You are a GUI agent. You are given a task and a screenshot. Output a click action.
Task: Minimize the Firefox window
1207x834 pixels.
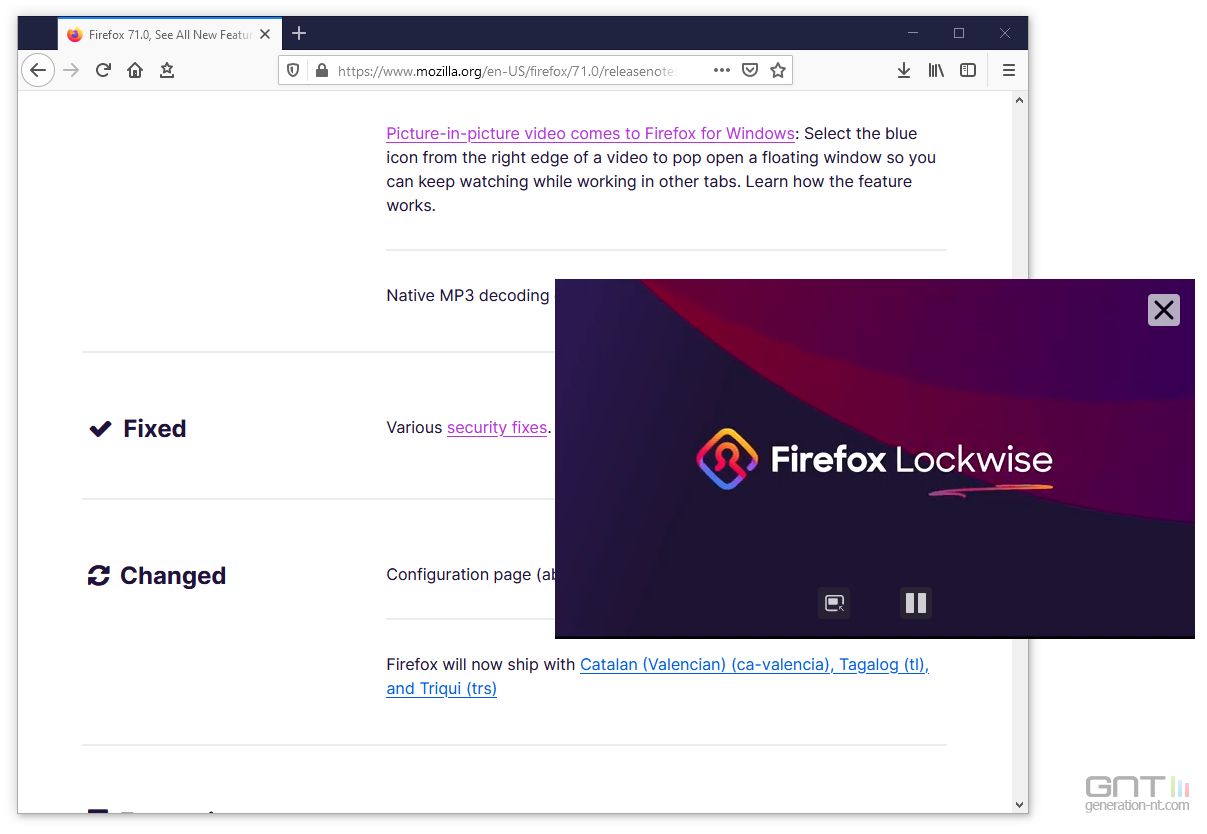coord(913,33)
